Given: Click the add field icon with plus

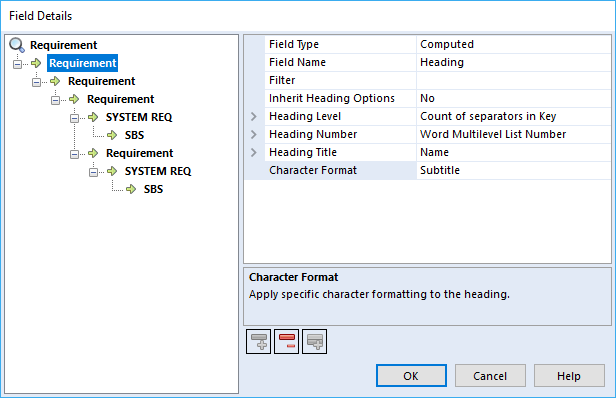Looking at the screenshot, I should point(258,341).
